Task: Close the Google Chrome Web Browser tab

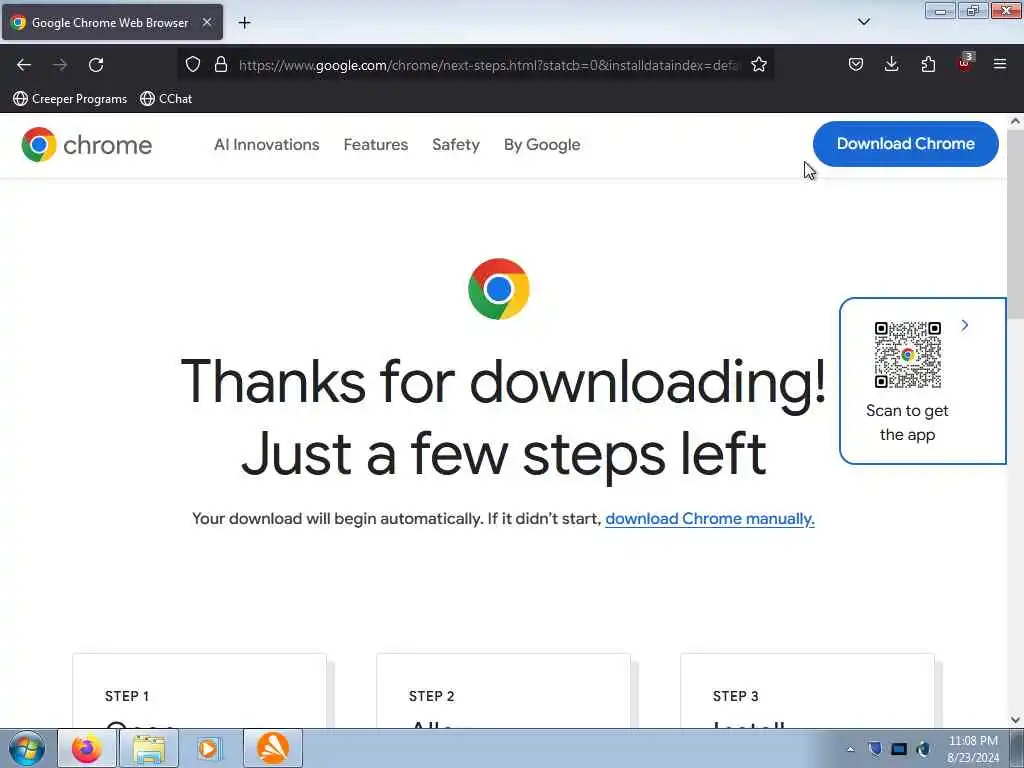Action: tap(207, 22)
